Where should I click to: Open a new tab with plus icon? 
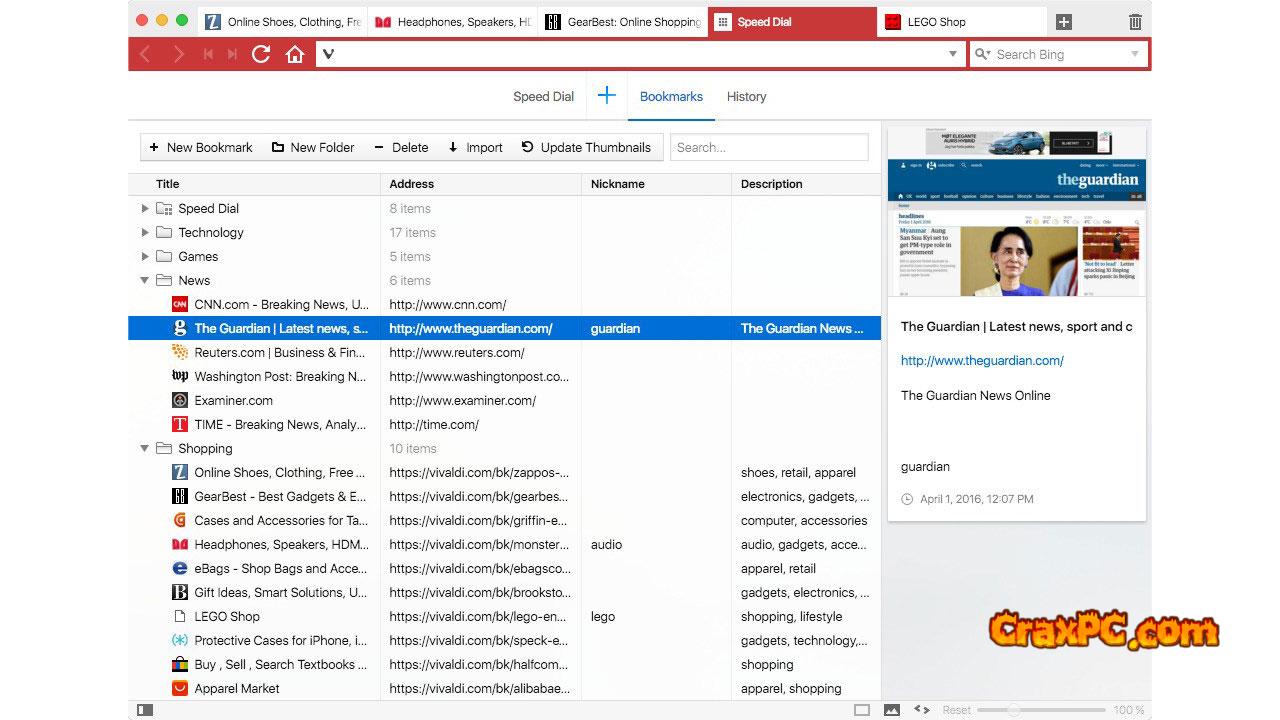pyautogui.click(x=1064, y=22)
